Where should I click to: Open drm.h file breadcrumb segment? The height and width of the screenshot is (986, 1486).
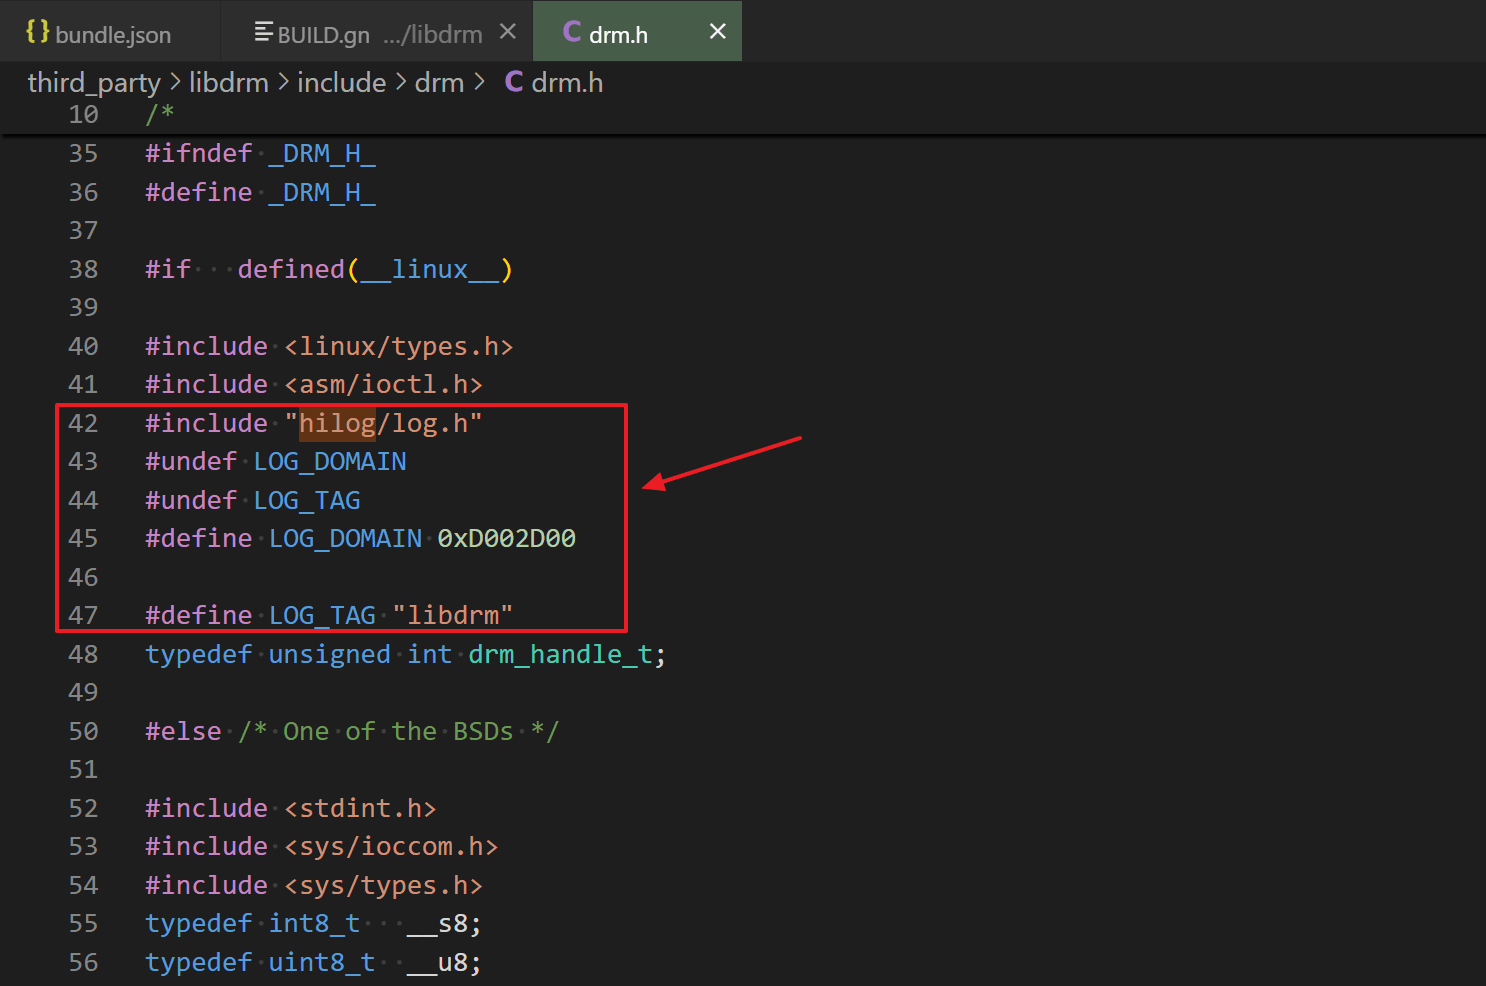(567, 82)
